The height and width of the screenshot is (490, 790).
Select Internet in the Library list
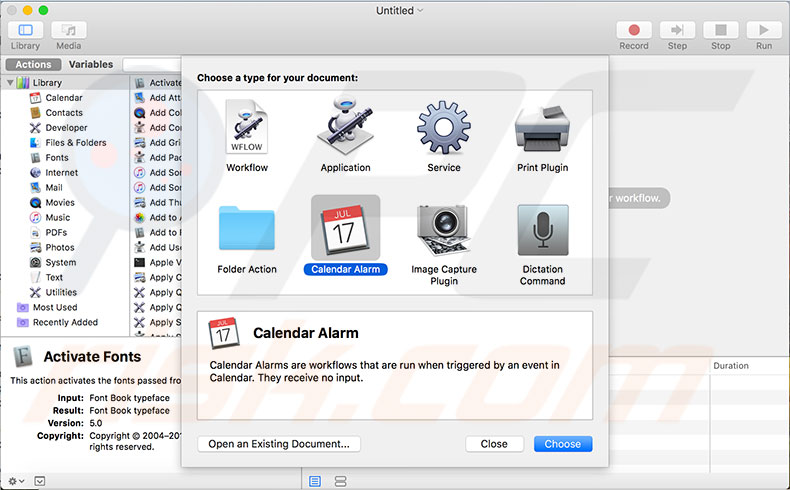click(x=61, y=173)
